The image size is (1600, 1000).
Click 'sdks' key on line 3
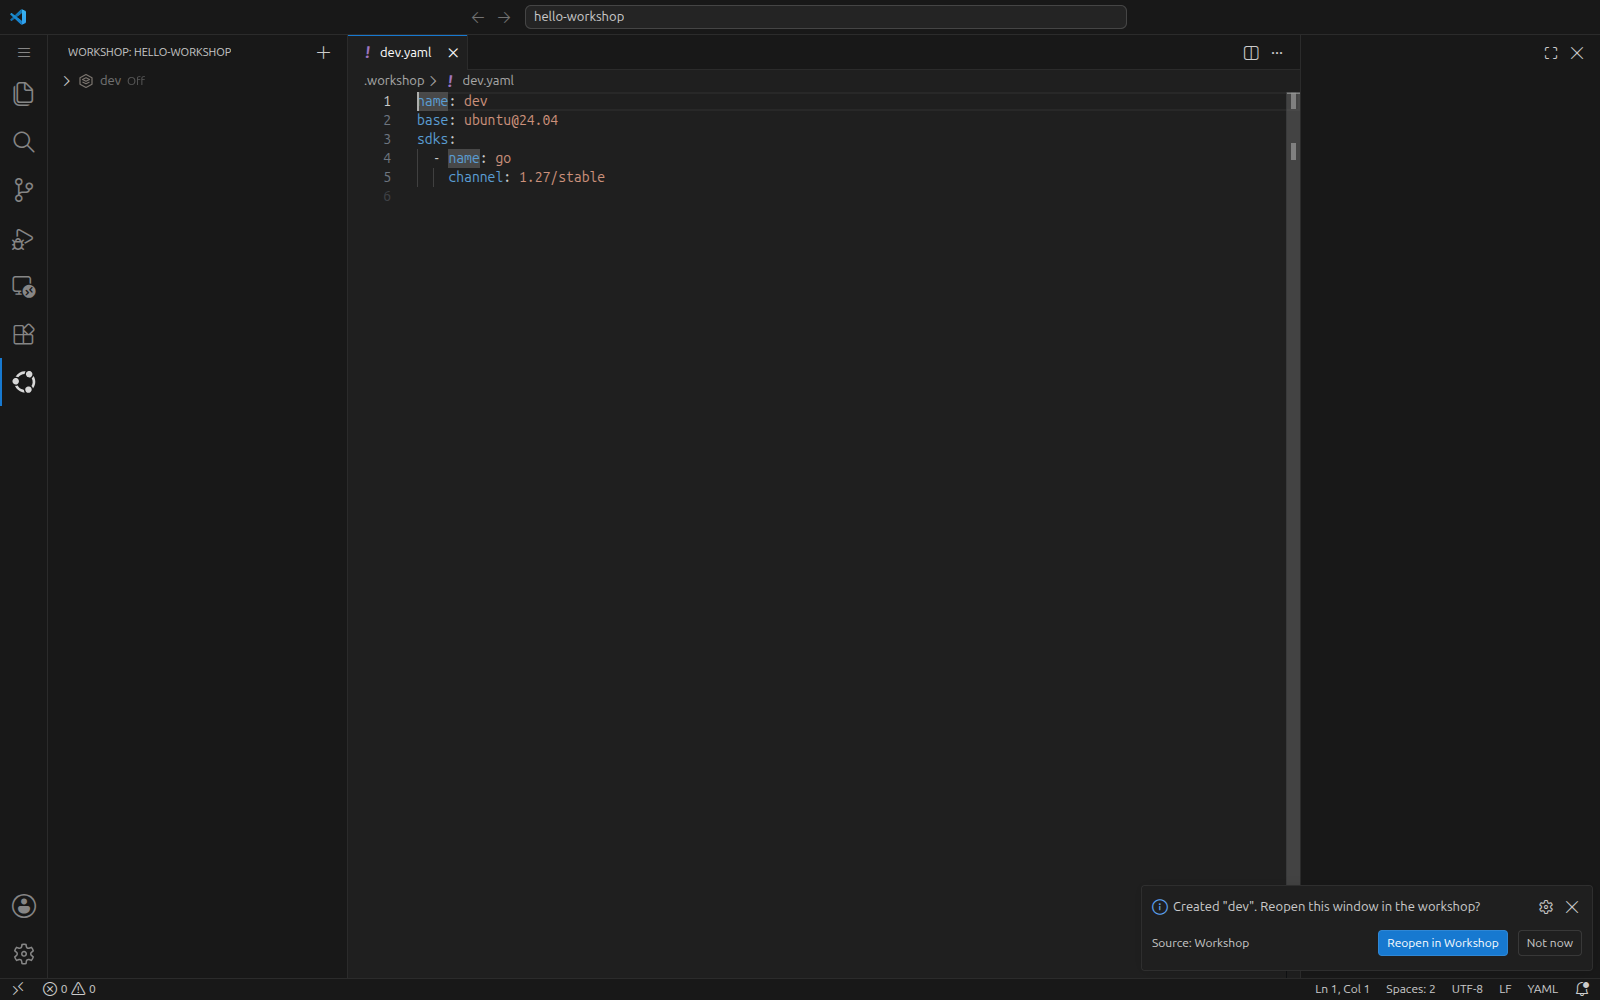click(432, 139)
